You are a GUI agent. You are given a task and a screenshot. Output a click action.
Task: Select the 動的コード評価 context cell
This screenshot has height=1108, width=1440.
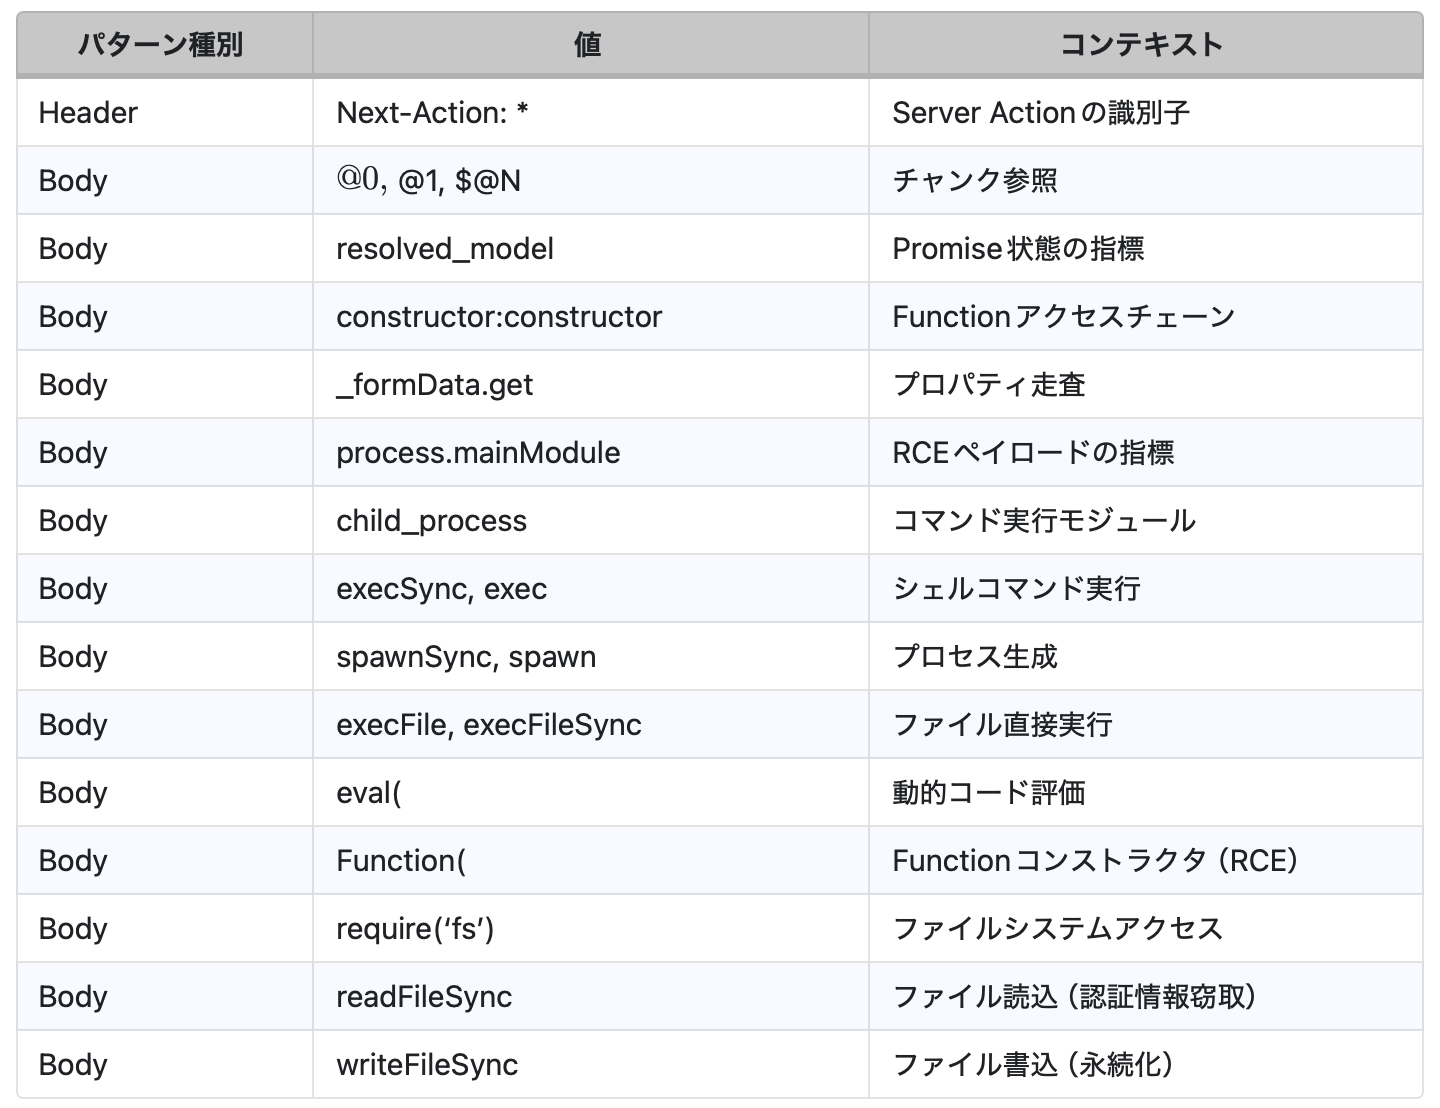988,793
